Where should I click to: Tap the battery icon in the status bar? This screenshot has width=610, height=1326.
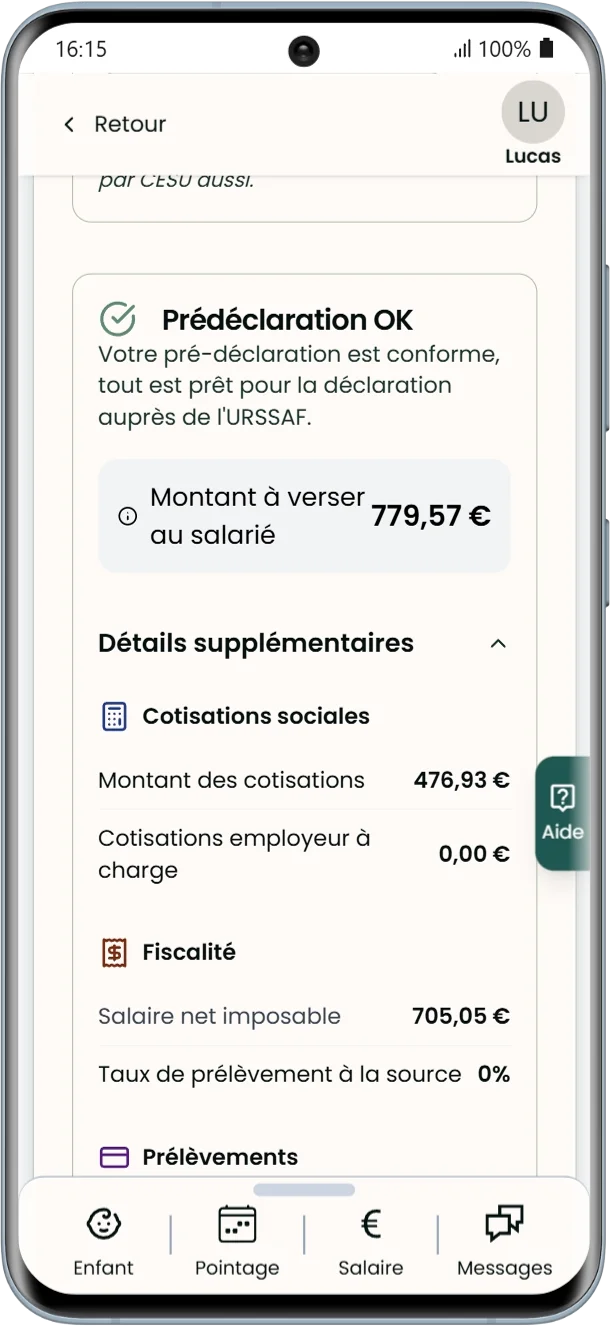coord(546,48)
